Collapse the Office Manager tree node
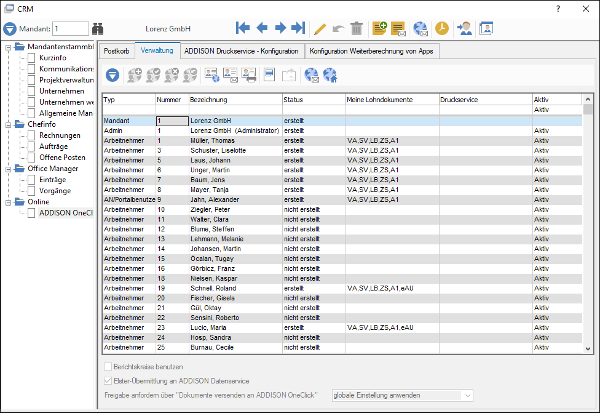The height and width of the screenshot is (413, 600). coord(8,169)
